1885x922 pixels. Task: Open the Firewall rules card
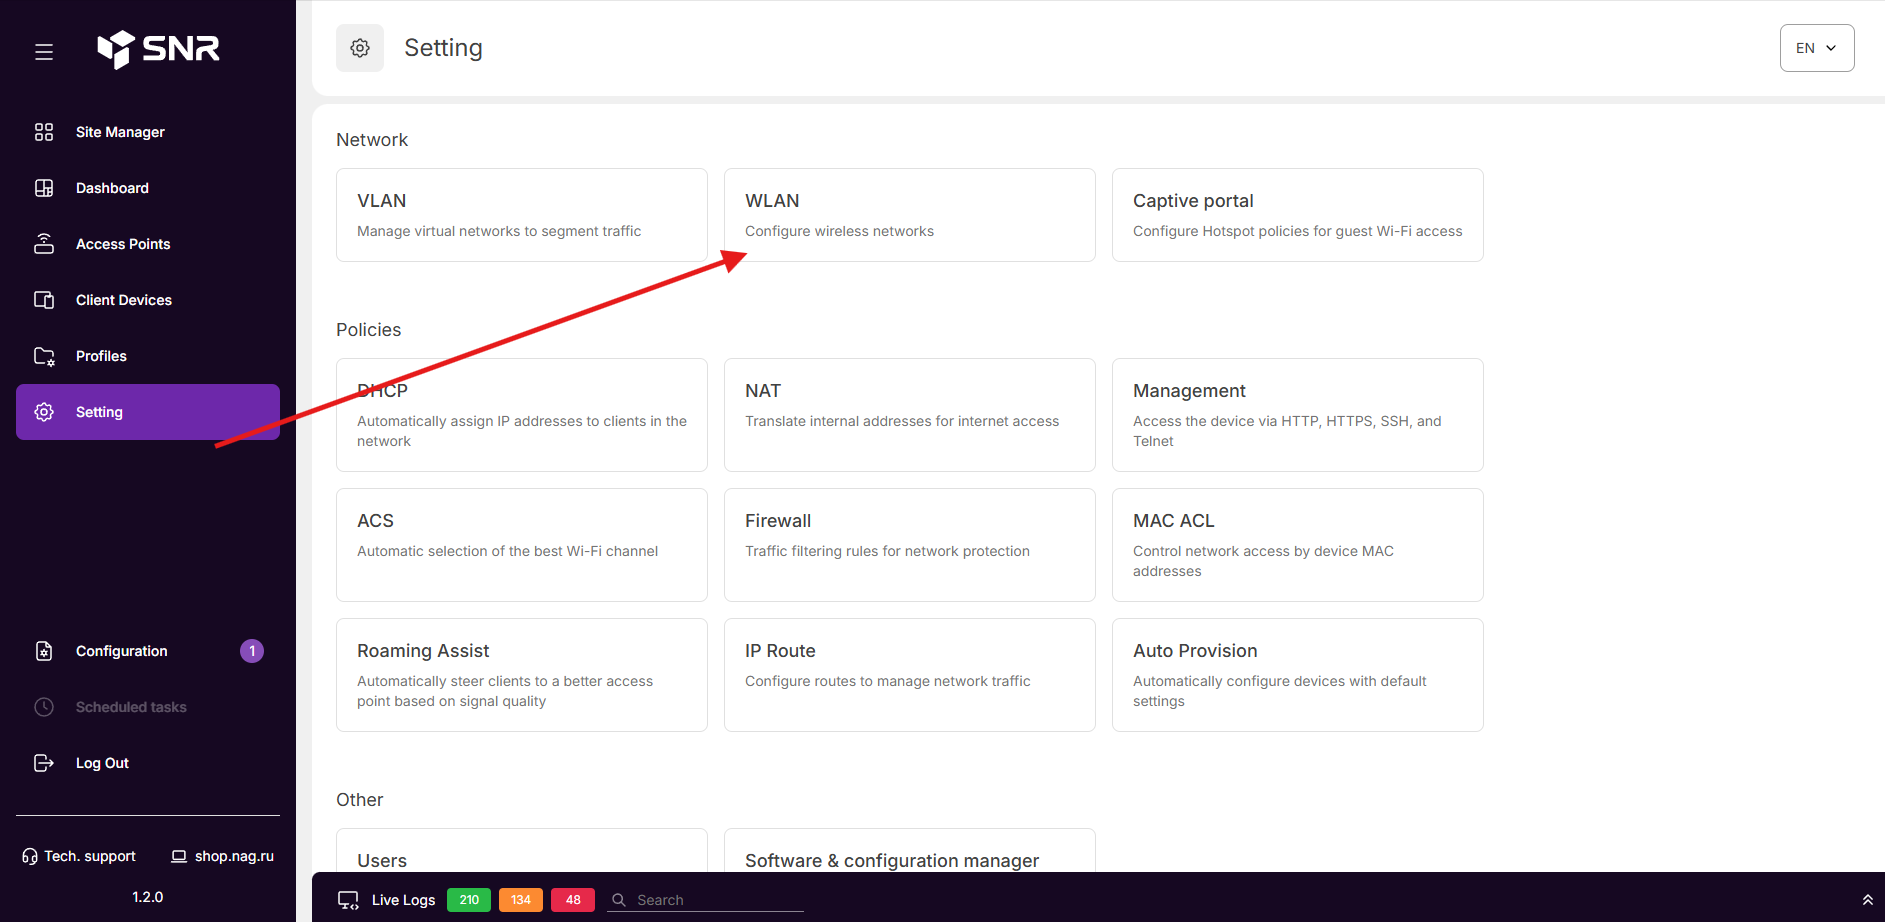point(910,545)
